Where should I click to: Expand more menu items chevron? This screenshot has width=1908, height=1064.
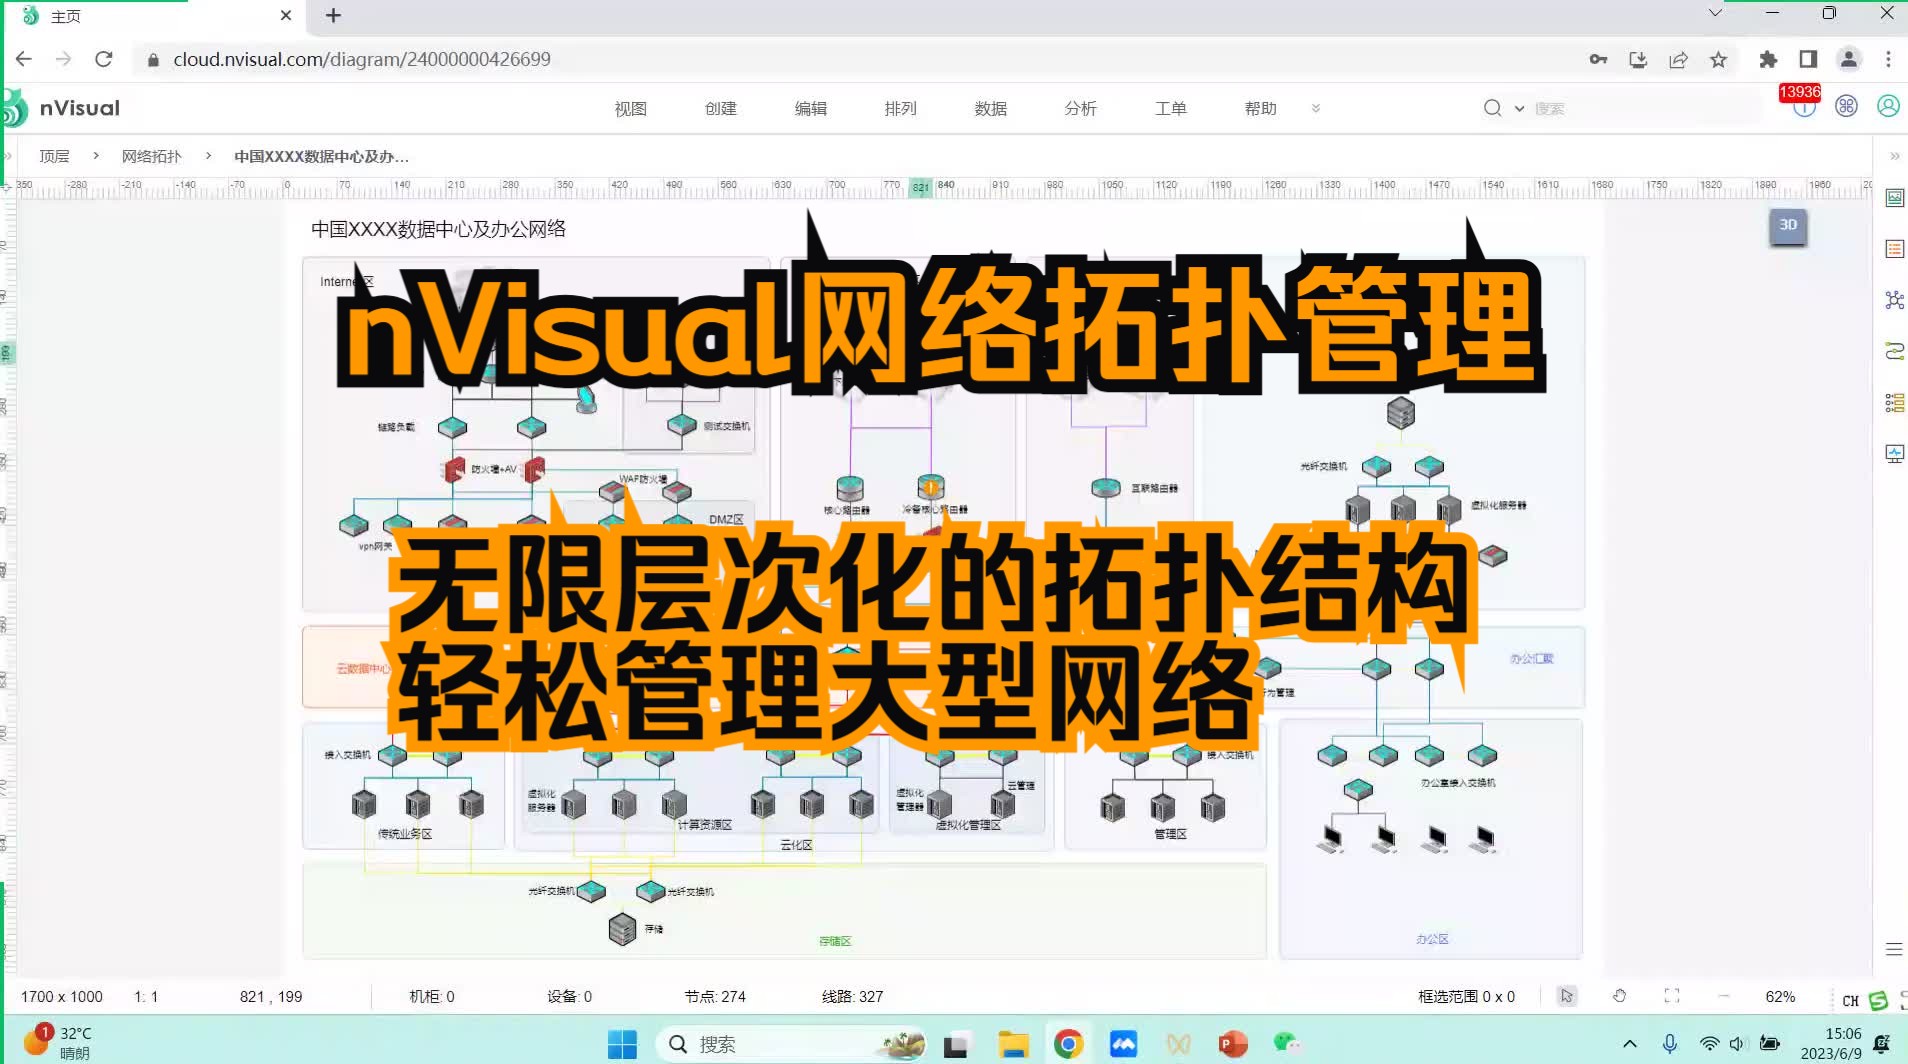pyautogui.click(x=1315, y=108)
